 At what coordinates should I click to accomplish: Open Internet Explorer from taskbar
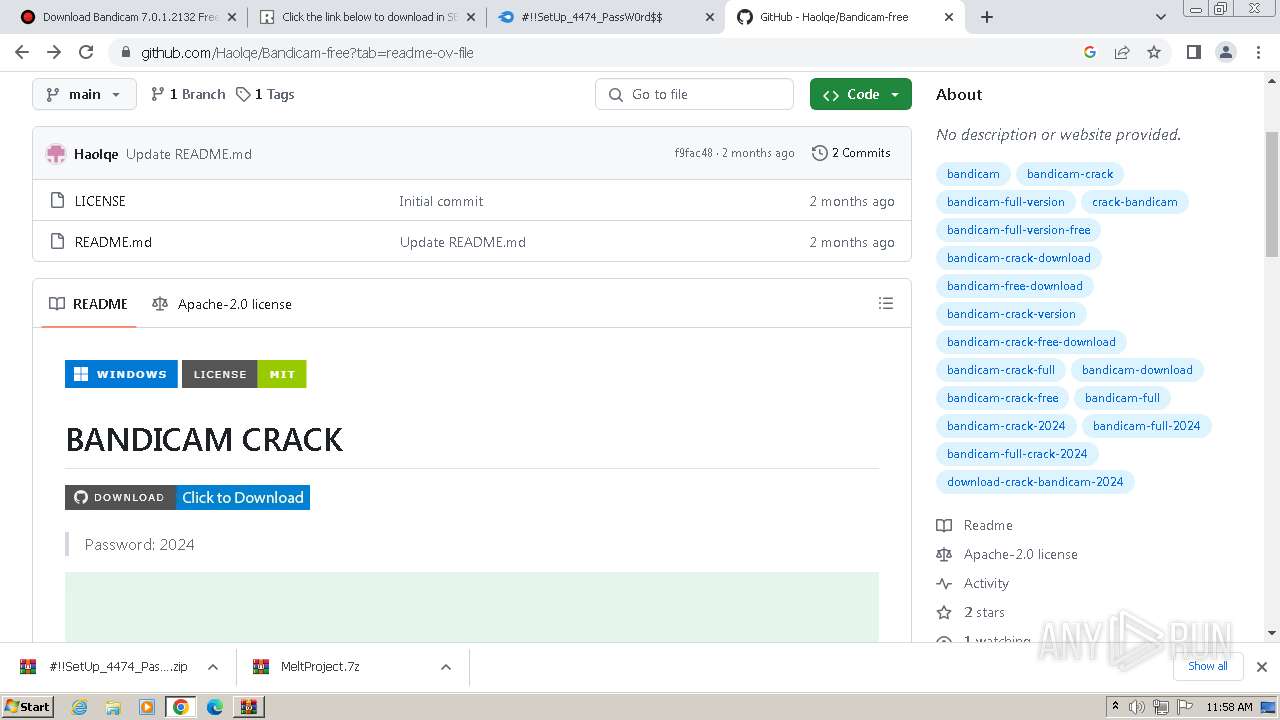tap(79, 707)
